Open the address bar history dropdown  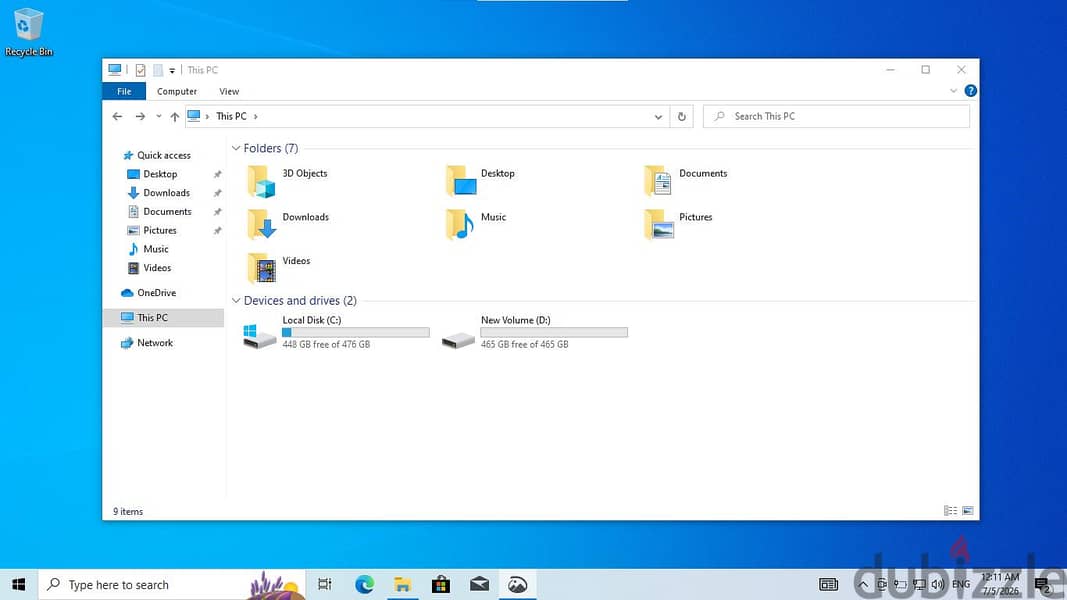click(658, 117)
